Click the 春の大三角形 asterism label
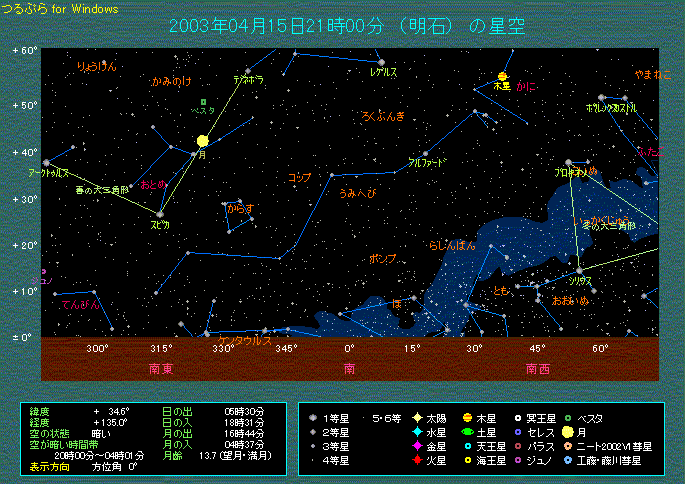Image resolution: width=685 pixels, height=484 pixels. (102, 190)
